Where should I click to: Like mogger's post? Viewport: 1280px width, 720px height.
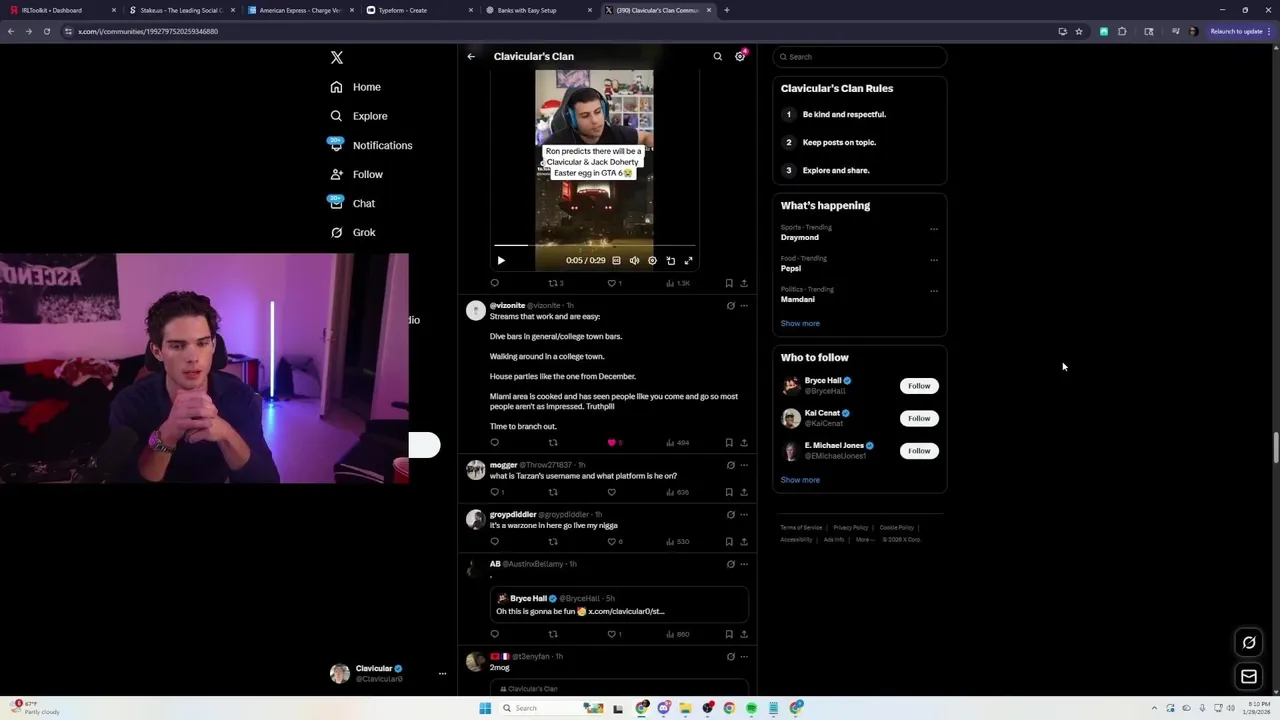point(612,492)
